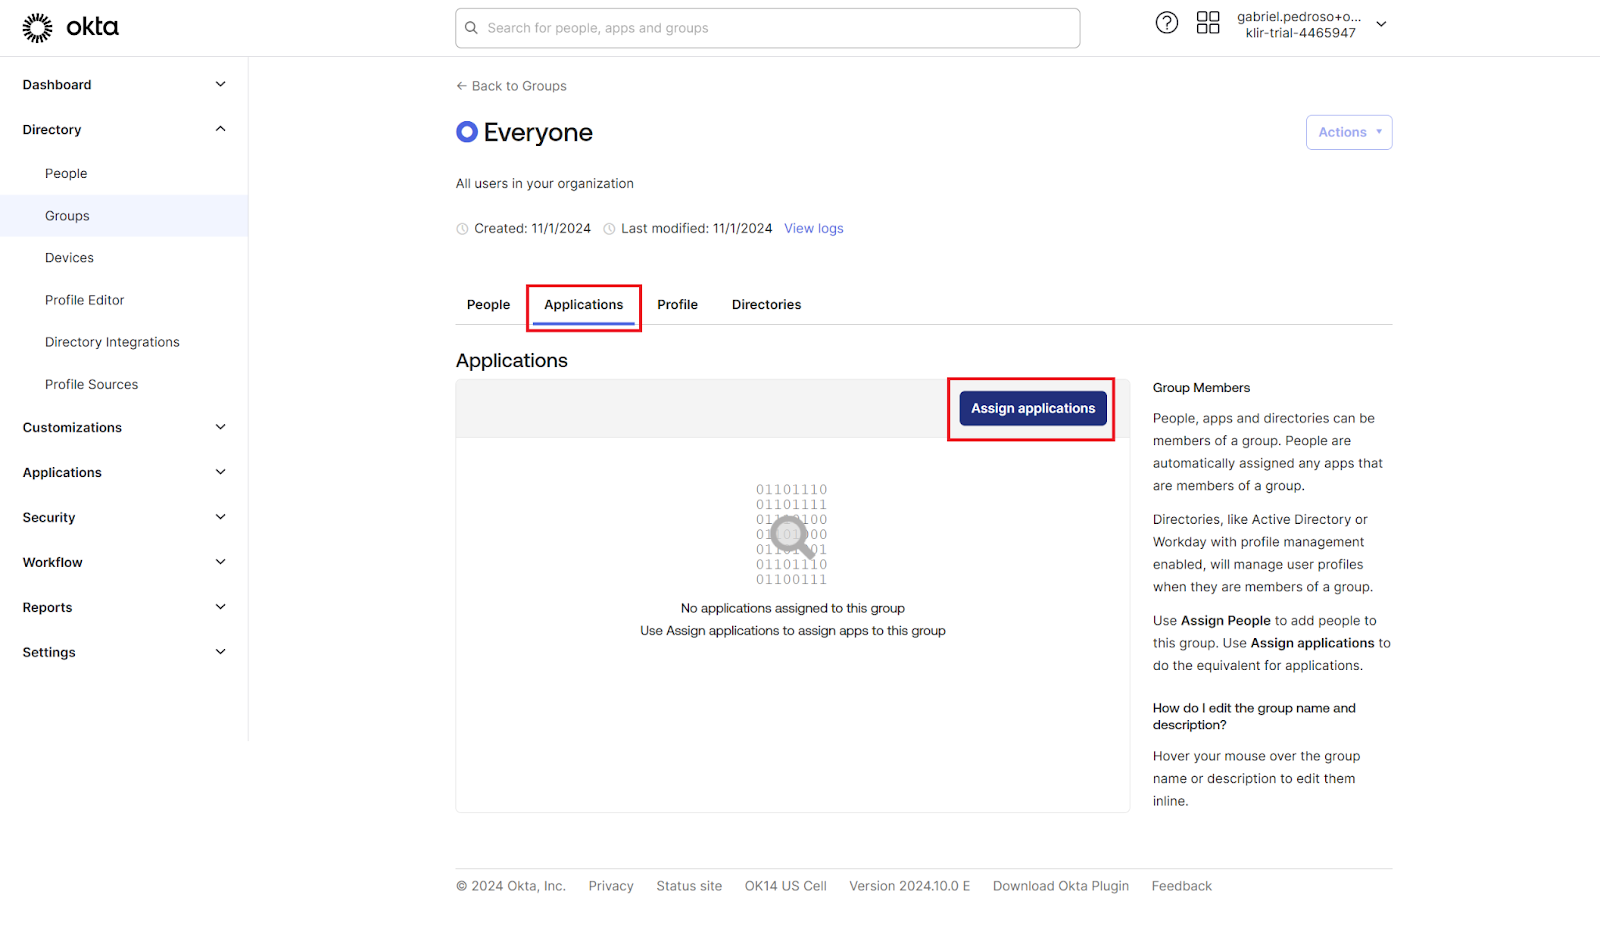Click the Everyone group circle icon
The width and height of the screenshot is (1600, 948).
(466, 132)
